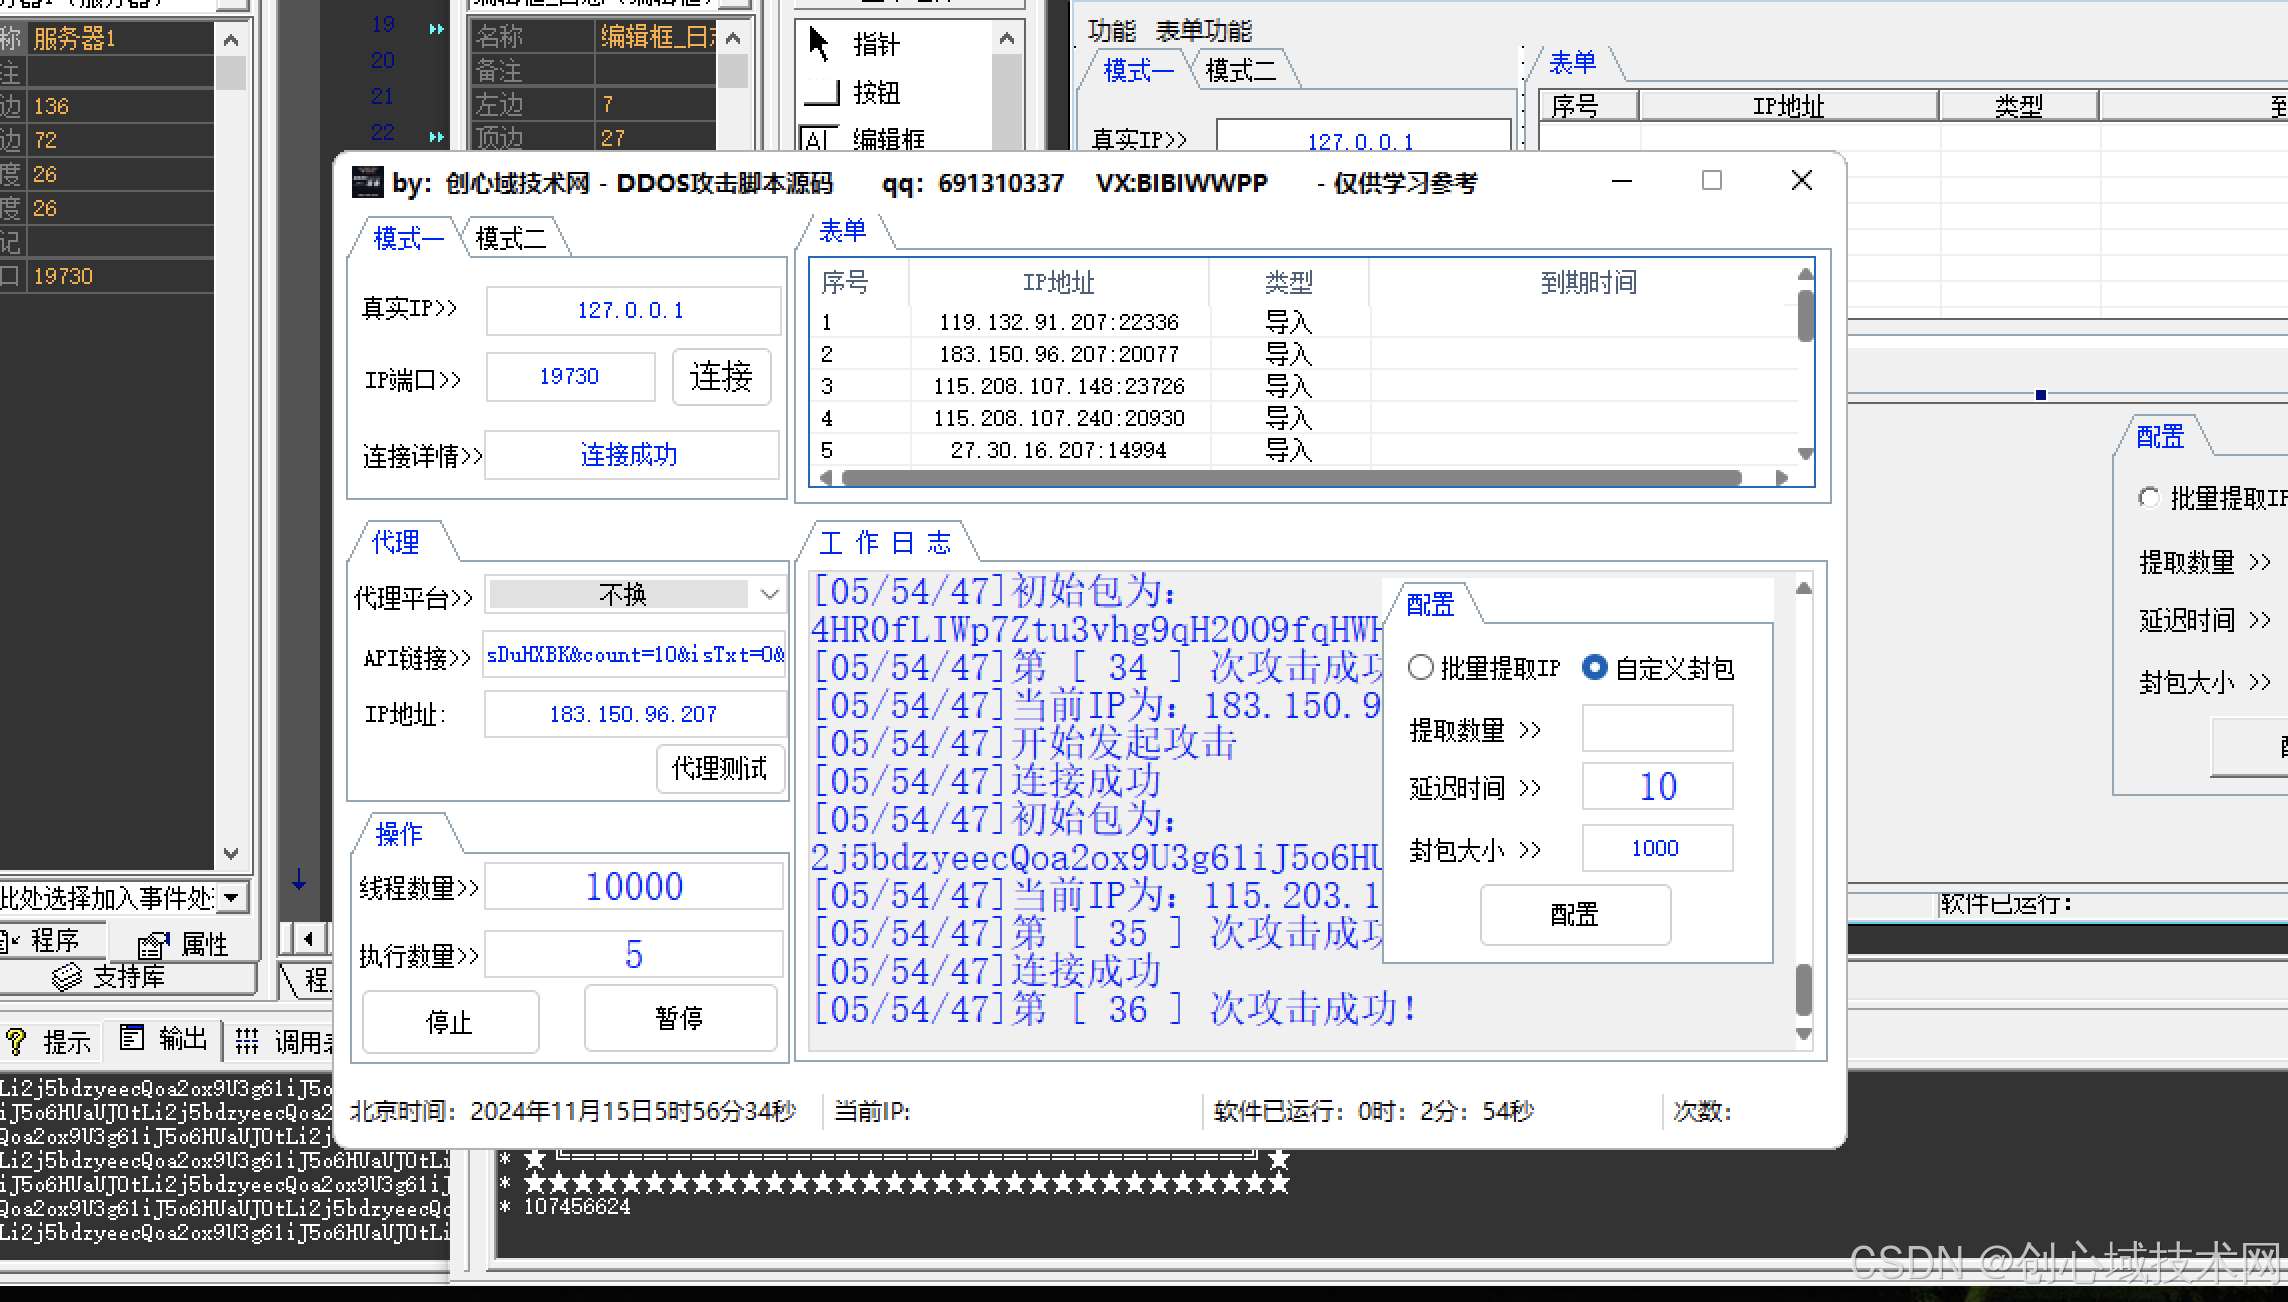Image resolution: width=2288 pixels, height=1302 pixels.
Task: Select the 自定义封包 radio option
Action: 1595,668
